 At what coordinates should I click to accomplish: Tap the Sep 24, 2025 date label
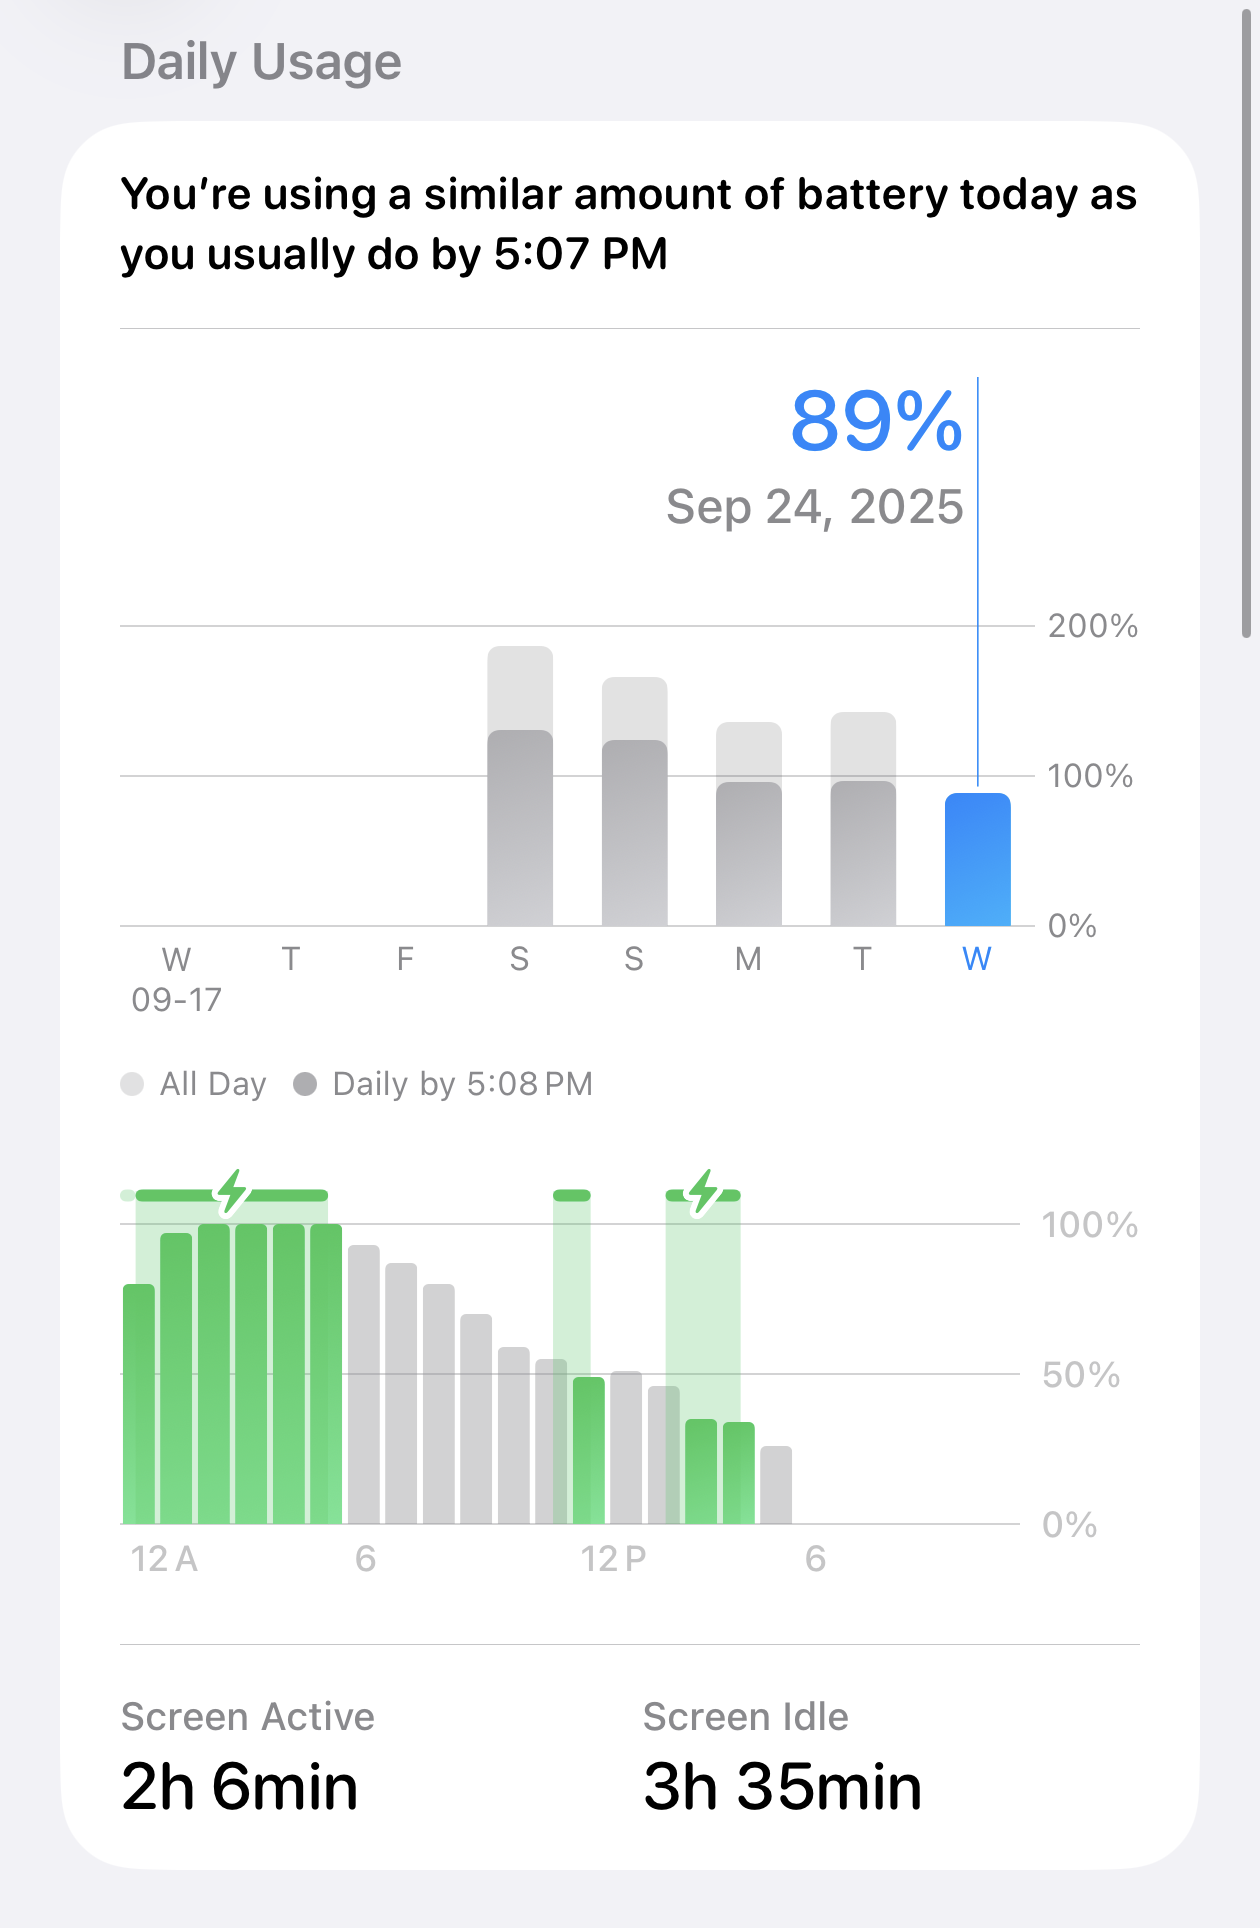(814, 507)
